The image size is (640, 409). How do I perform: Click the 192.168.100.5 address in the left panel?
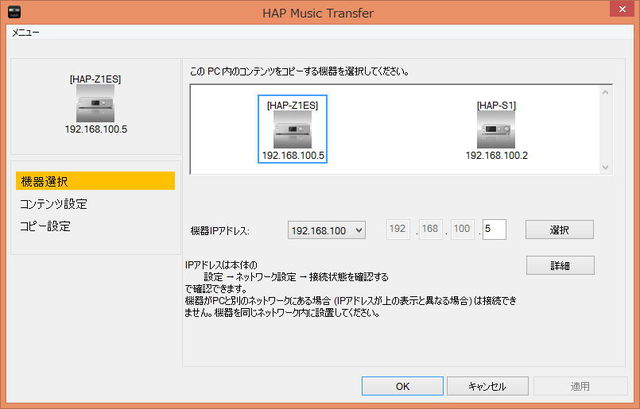coord(96,129)
